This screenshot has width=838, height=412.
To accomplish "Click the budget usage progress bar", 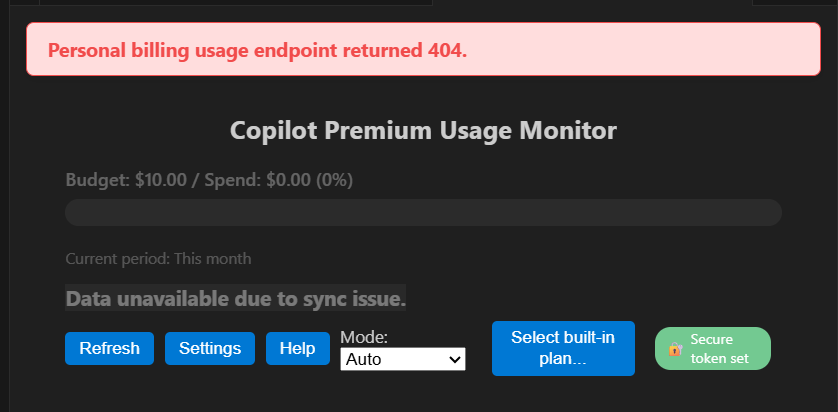I will 423,212.
